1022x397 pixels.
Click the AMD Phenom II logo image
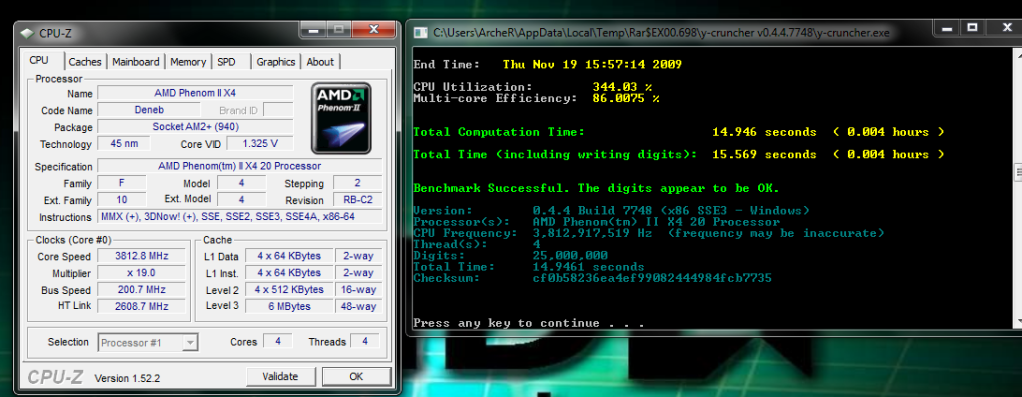click(x=341, y=117)
